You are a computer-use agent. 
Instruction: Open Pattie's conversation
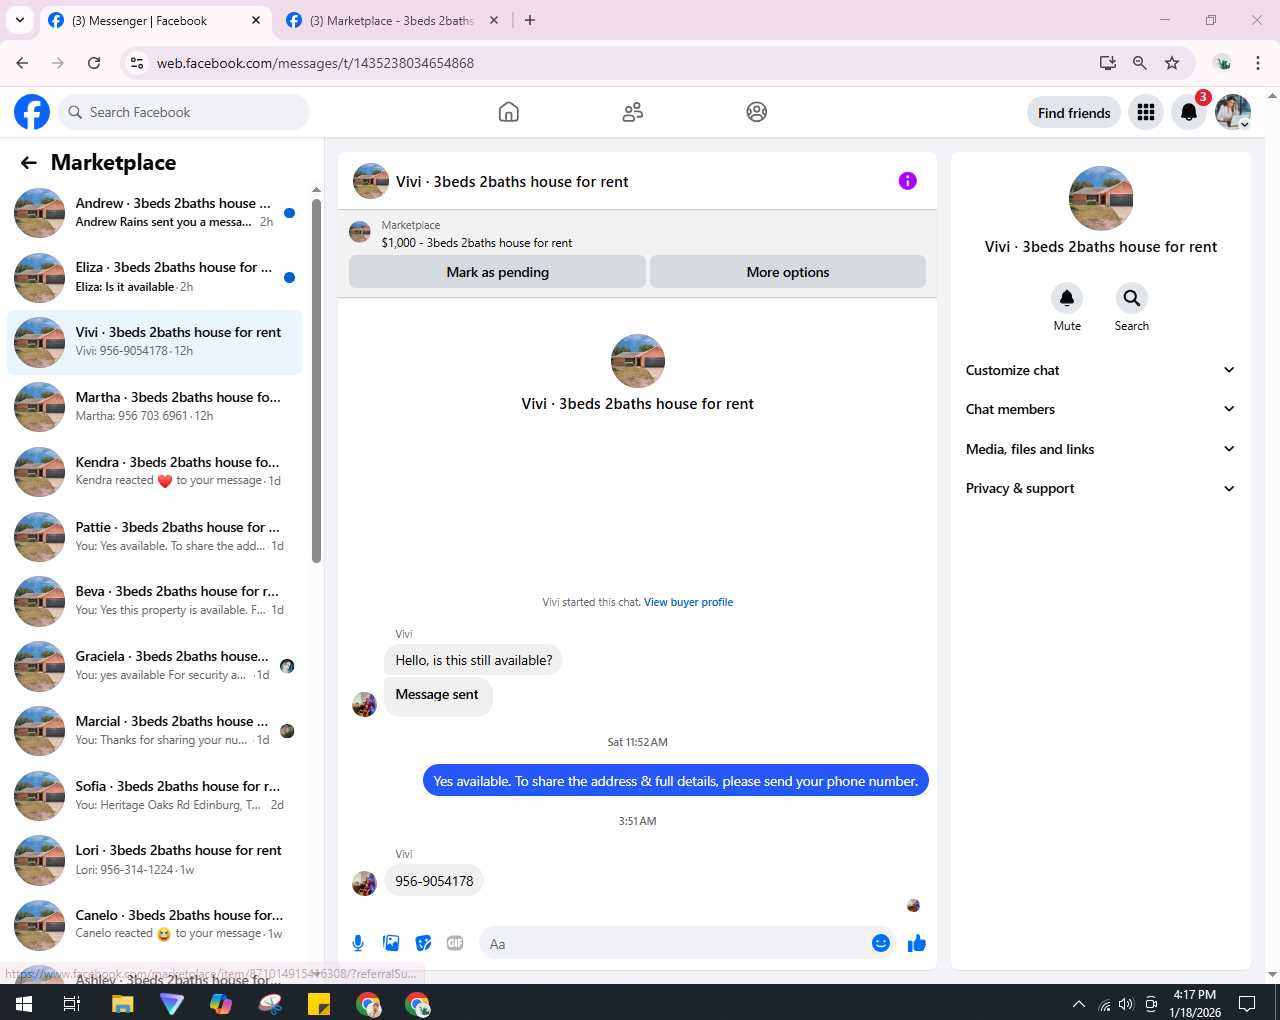click(155, 537)
